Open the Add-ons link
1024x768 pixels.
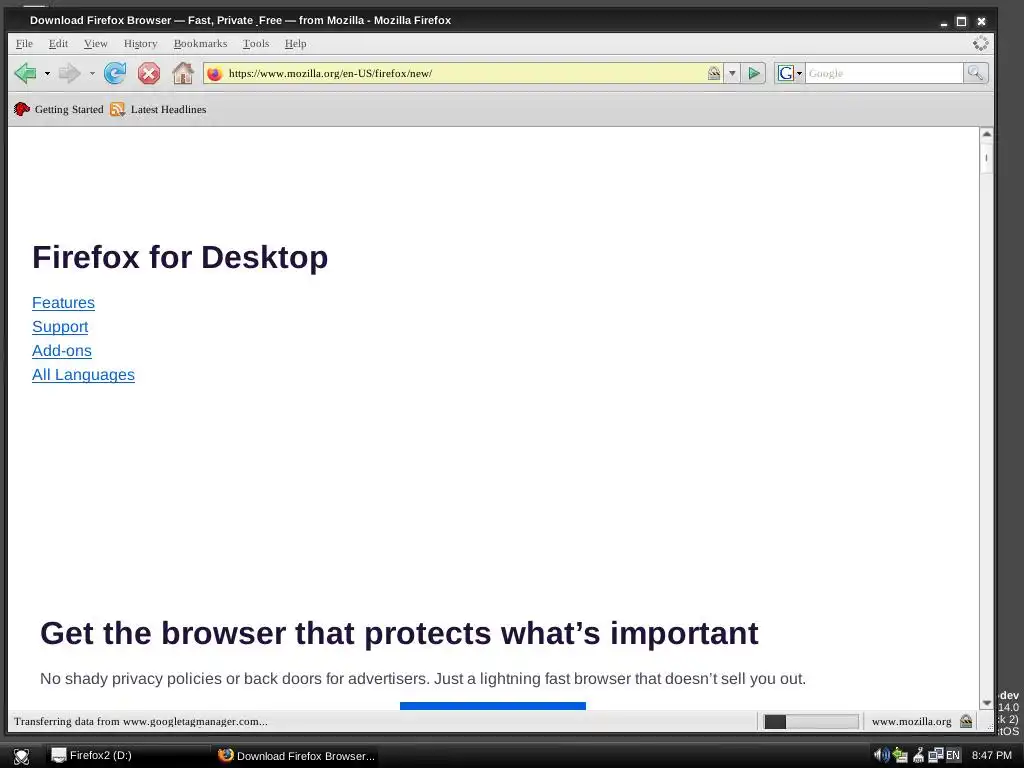point(62,351)
